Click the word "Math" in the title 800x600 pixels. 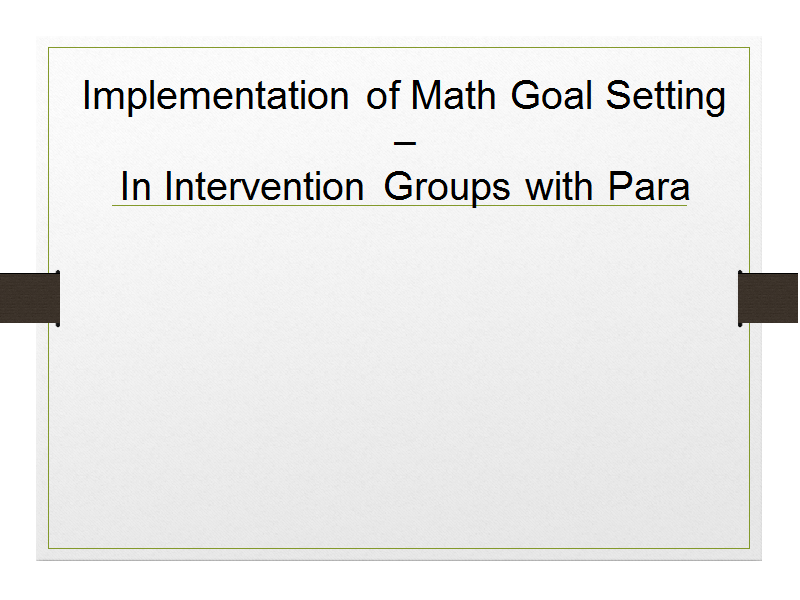coord(453,95)
